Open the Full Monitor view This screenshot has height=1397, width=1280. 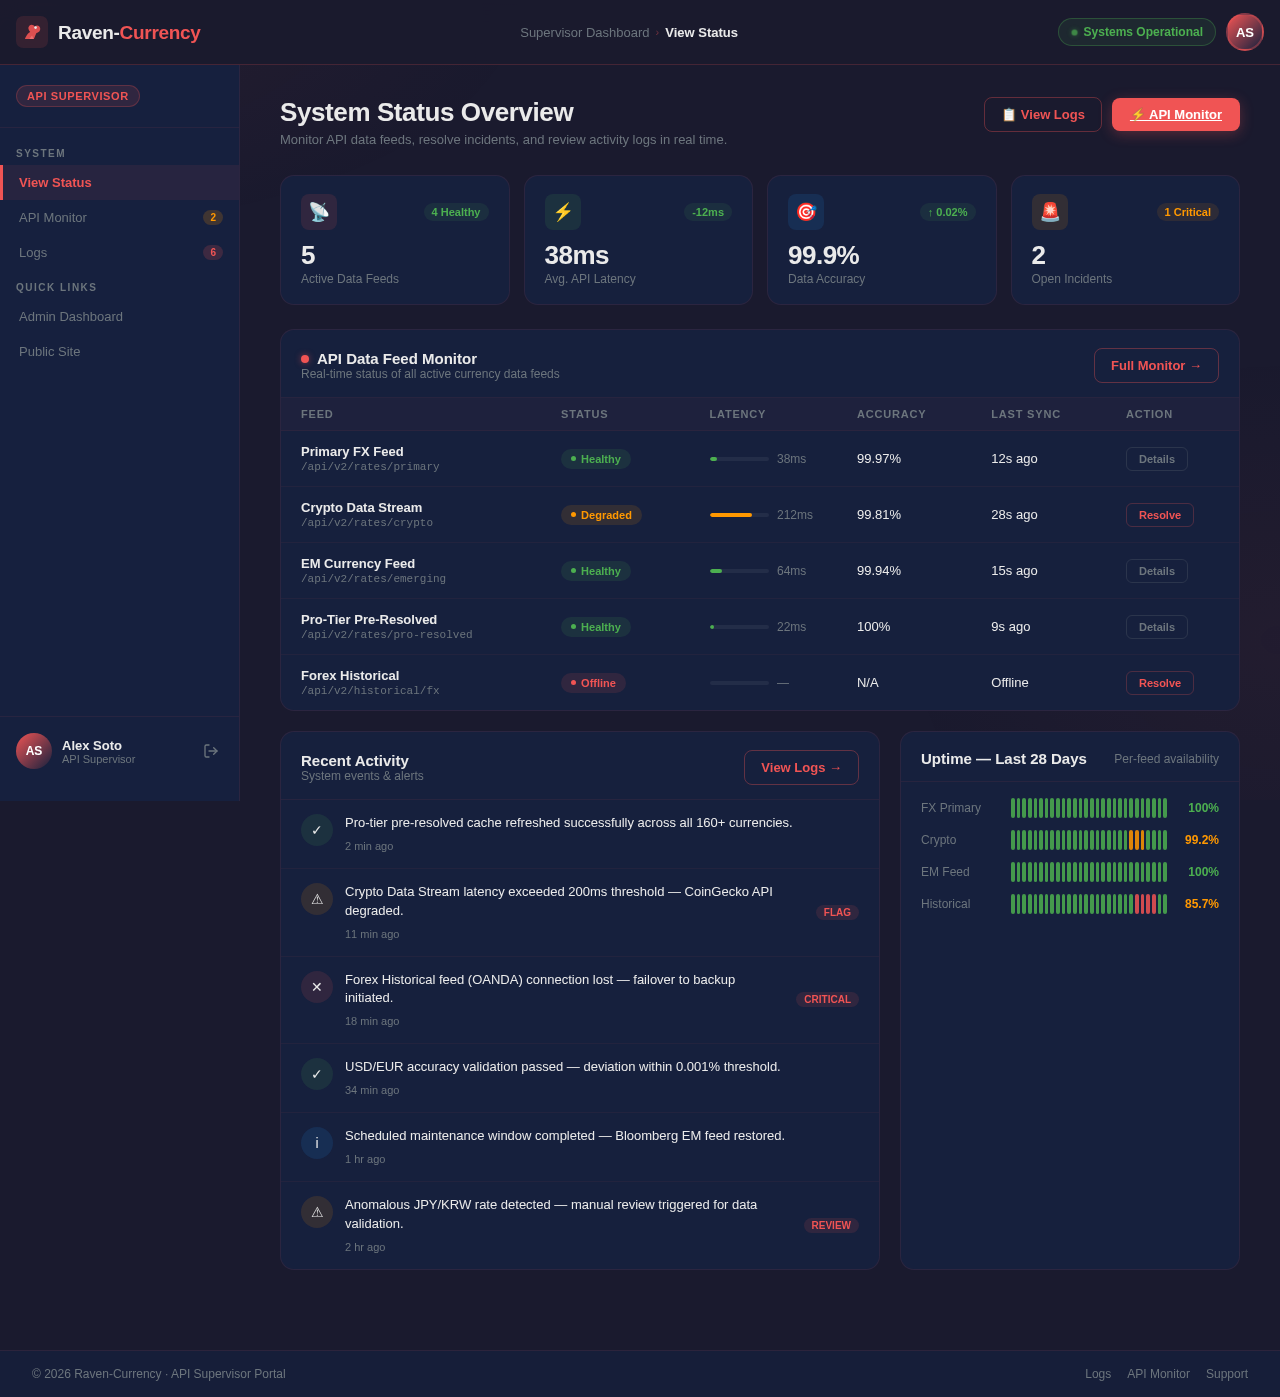(1156, 365)
